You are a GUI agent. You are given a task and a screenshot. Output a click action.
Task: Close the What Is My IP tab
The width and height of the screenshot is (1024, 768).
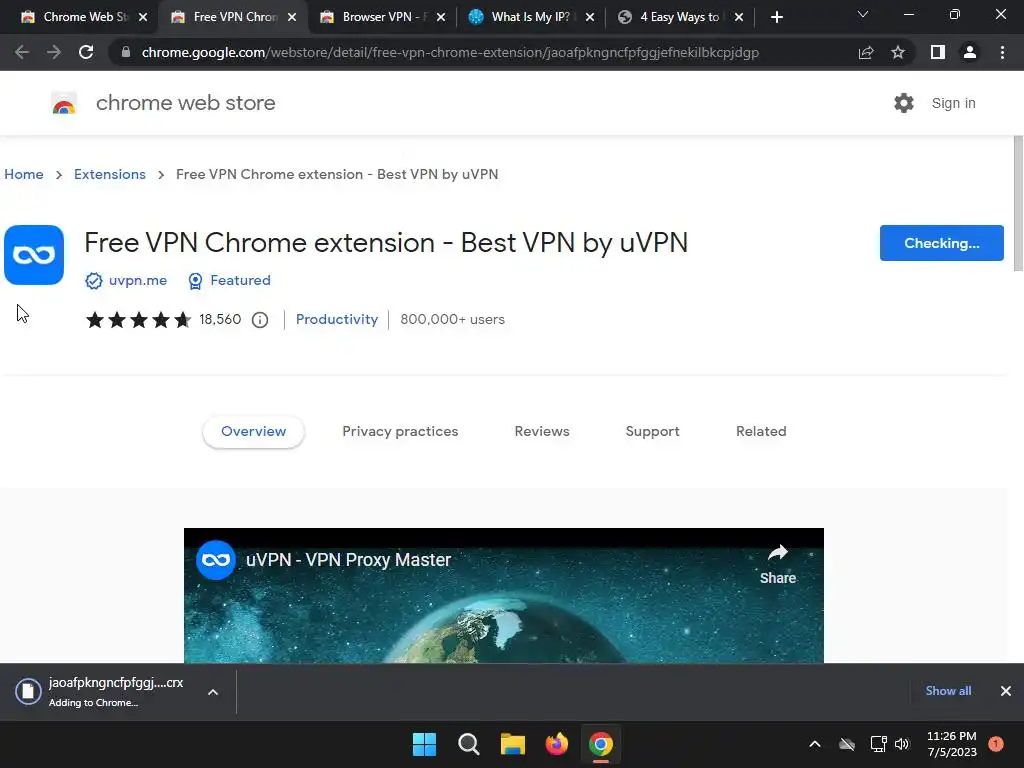coord(590,18)
